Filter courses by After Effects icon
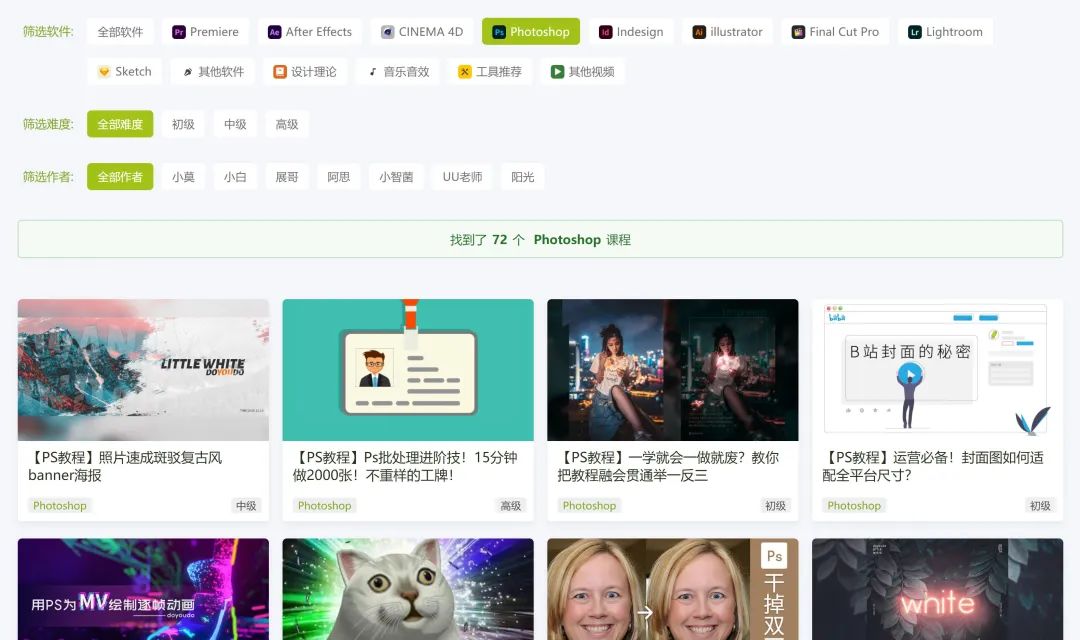1080x640 pixels. pyautogui.click(x=275, y=32)
